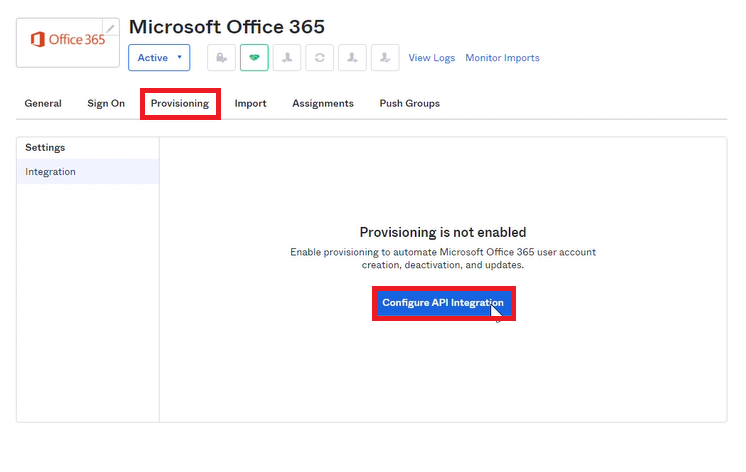Screen dimensions: 746x472
Task: Click the Office 365 logo thumbnail
Action: 68,43
